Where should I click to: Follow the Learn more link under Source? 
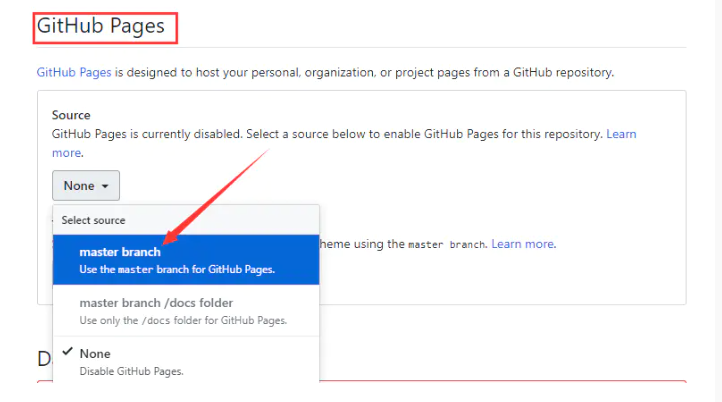(x=621, y=134)
